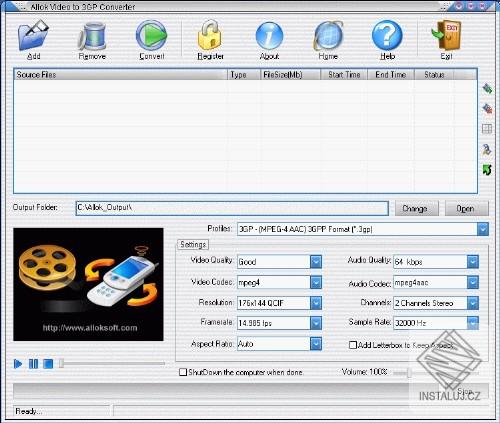Open the Home globe icon
Viewport: 500px width, 423px height.
point(328,36)
